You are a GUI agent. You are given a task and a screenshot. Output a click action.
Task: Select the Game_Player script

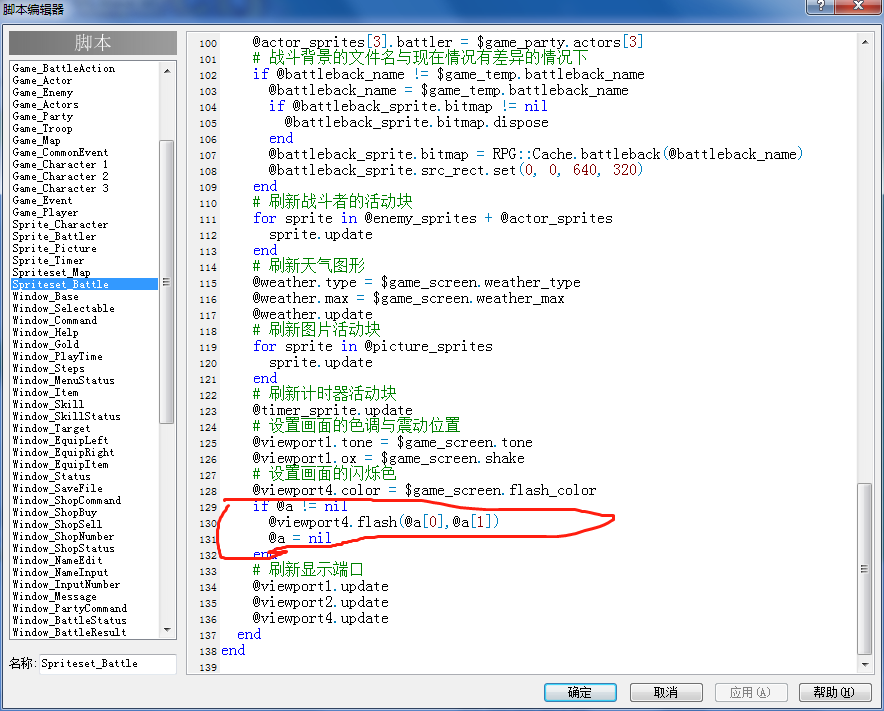coord(46,213)
